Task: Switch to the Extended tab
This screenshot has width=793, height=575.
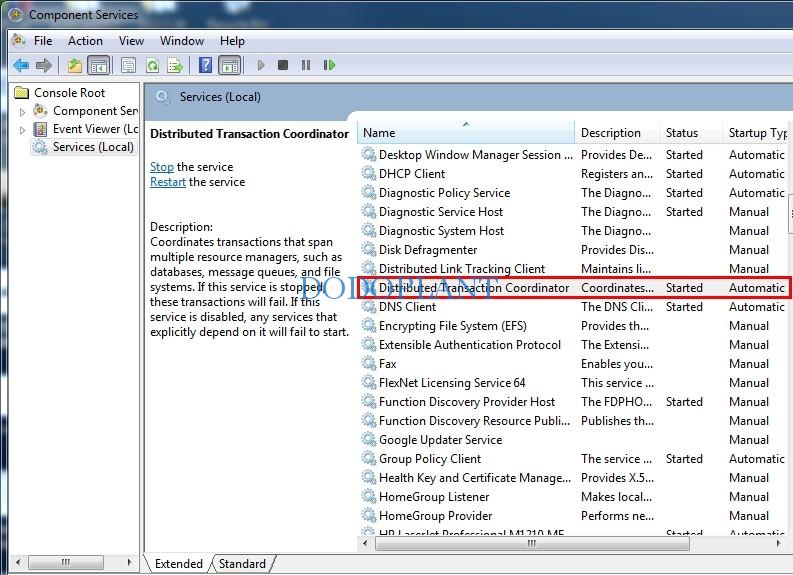Action: point(179,563)
